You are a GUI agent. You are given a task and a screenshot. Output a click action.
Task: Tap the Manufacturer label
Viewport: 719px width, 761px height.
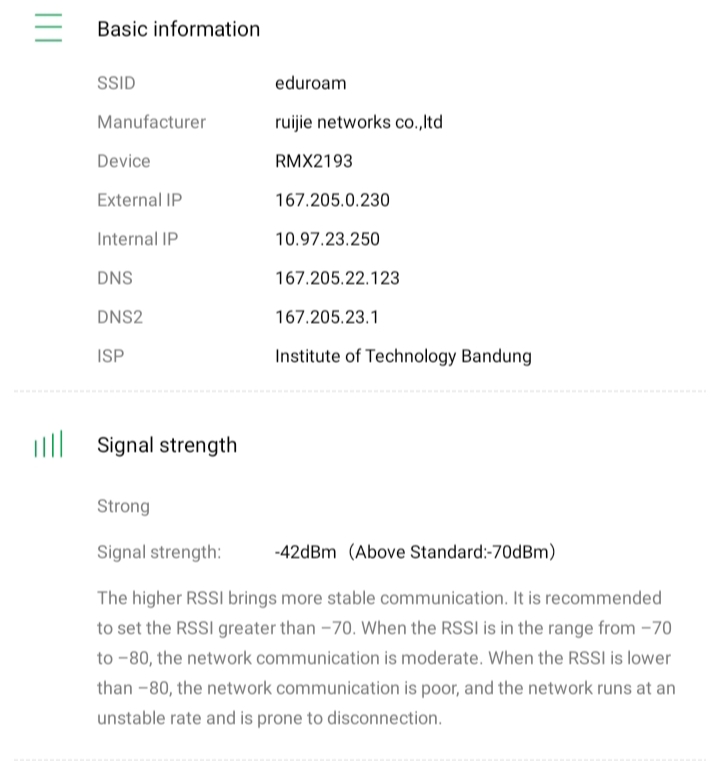pos(151,122)
